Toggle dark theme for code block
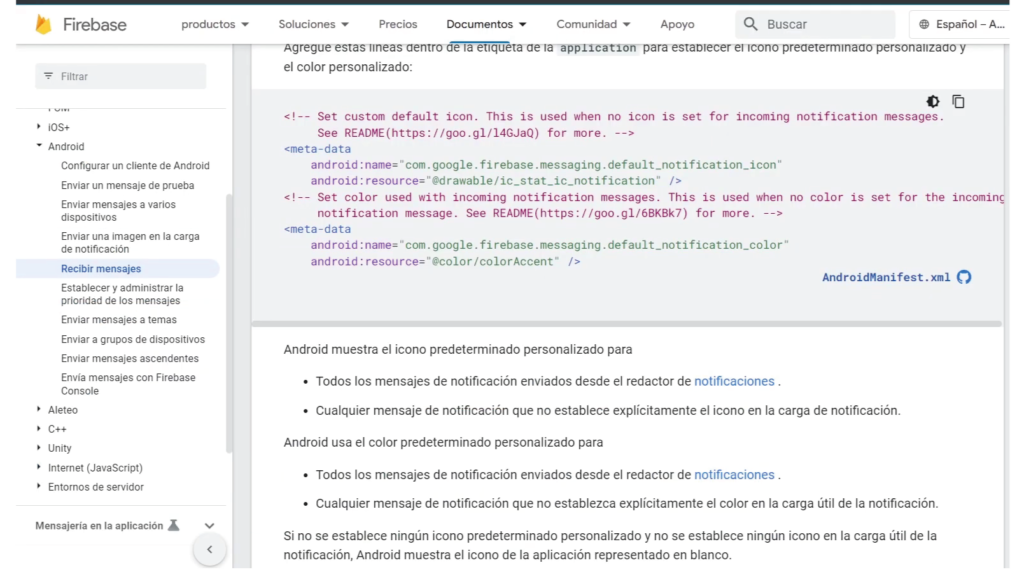This screenshot has height=572, width=1024. 933,102
